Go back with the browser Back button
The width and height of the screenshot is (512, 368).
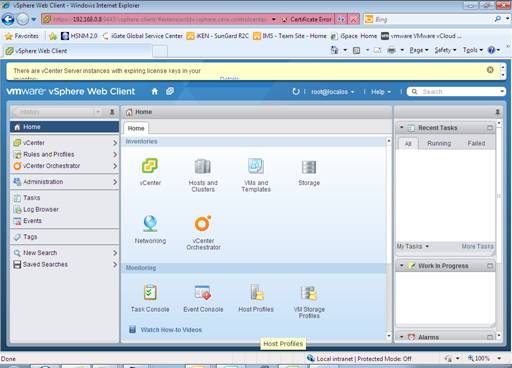8,19
